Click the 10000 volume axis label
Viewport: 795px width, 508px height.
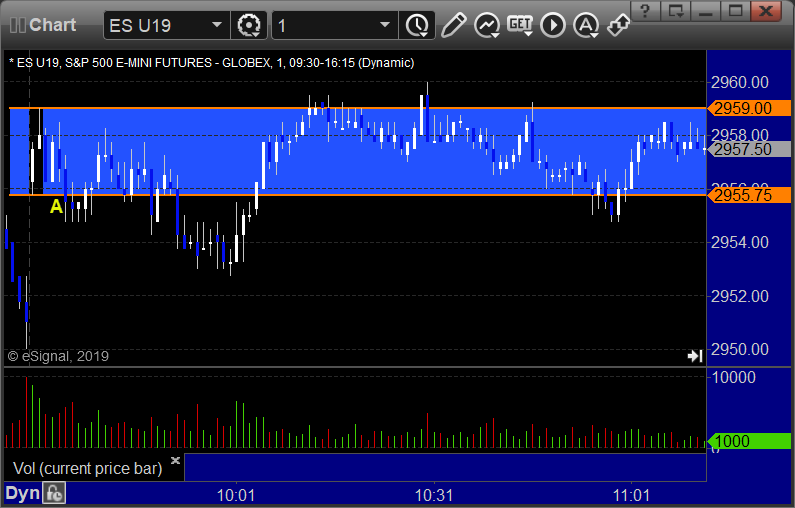pyautogui.click(x=734, y=377)
